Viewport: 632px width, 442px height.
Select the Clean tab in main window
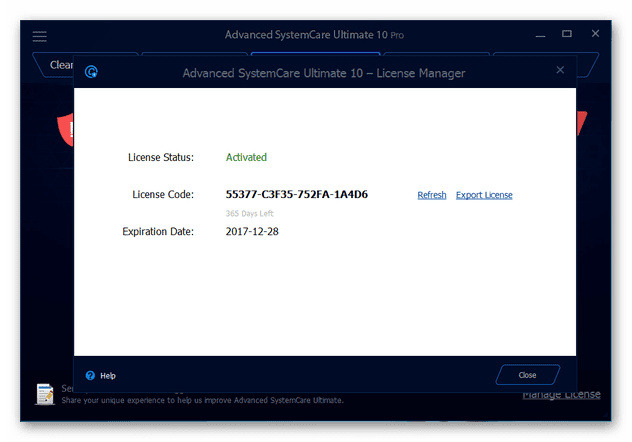56,65
